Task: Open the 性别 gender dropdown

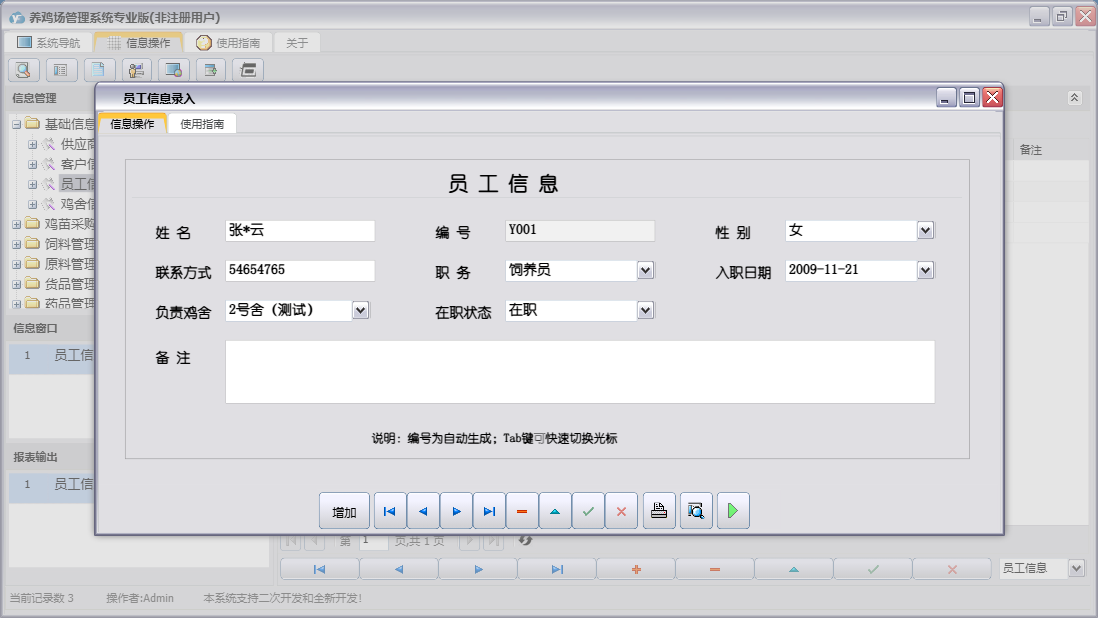Action: pyautogui.click(x=925, y=231)
